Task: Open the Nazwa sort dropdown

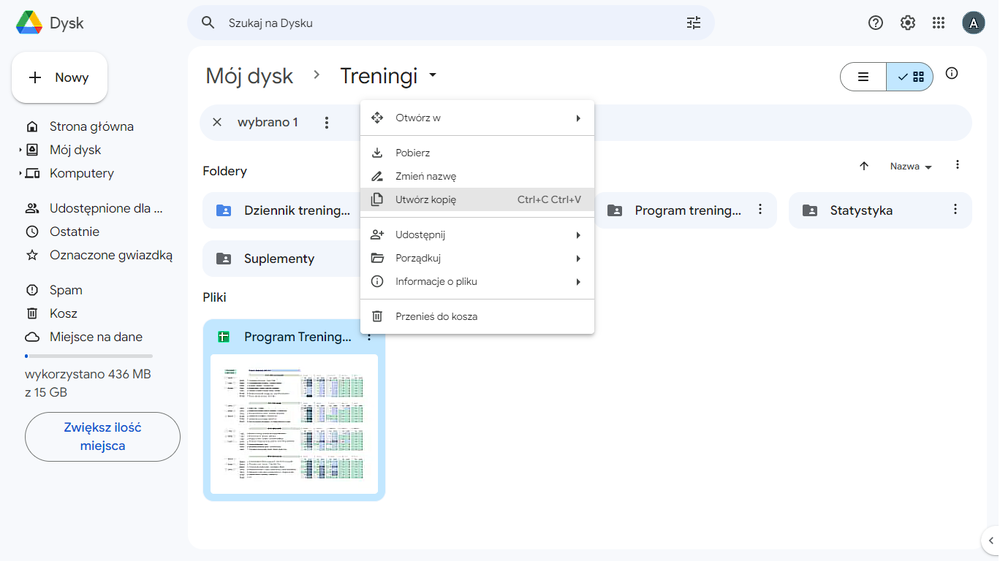Action: pos(911,166)
